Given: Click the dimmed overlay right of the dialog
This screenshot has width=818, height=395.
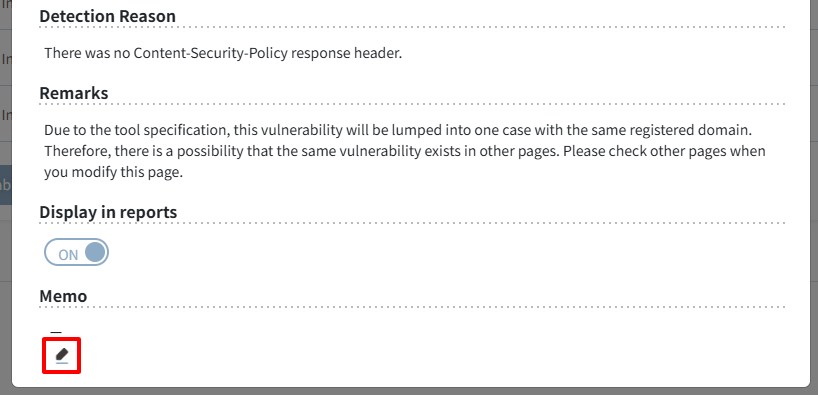Looking at the screenshot, I should tap(814, 197).
